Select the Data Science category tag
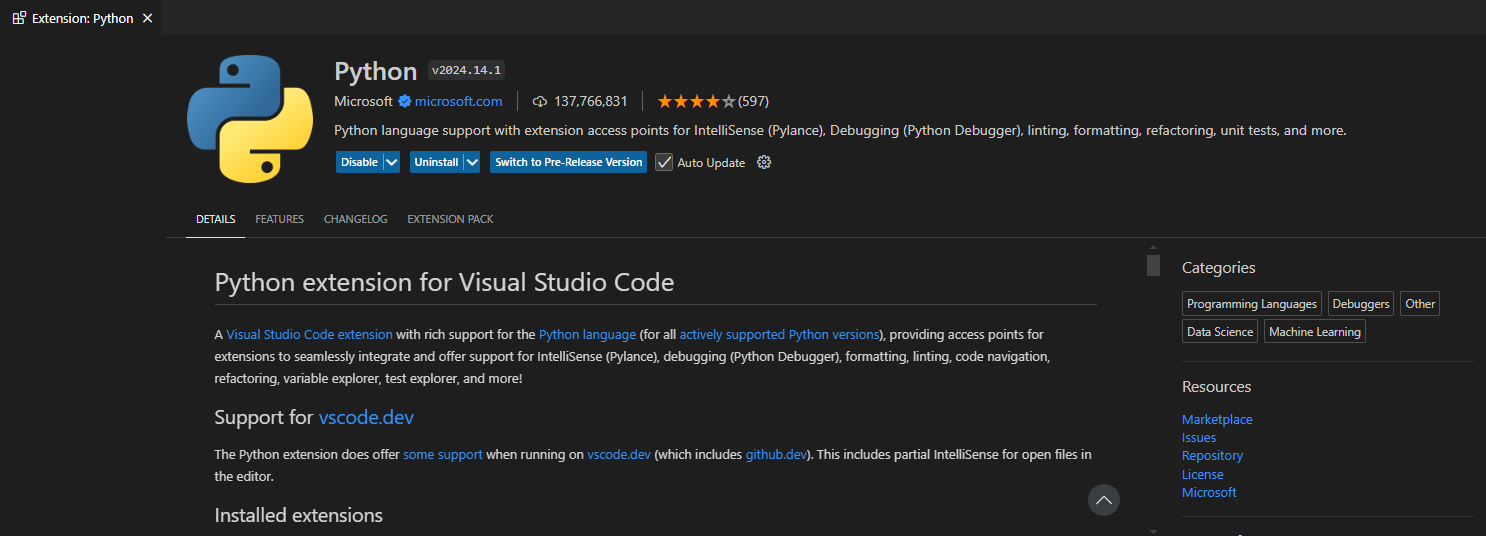The image size is (1486, 536). point(1219,332)
